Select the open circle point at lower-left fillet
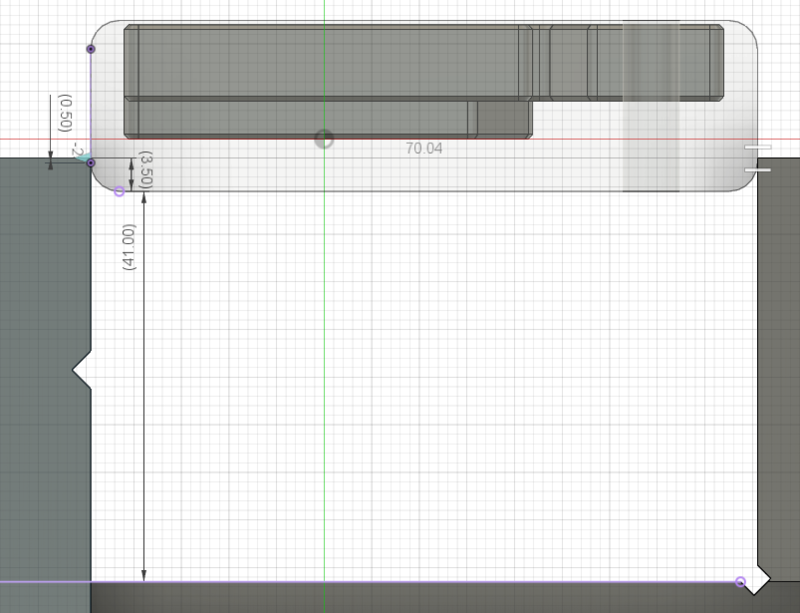This screenshot has width=800, height=613. (119, 191)
